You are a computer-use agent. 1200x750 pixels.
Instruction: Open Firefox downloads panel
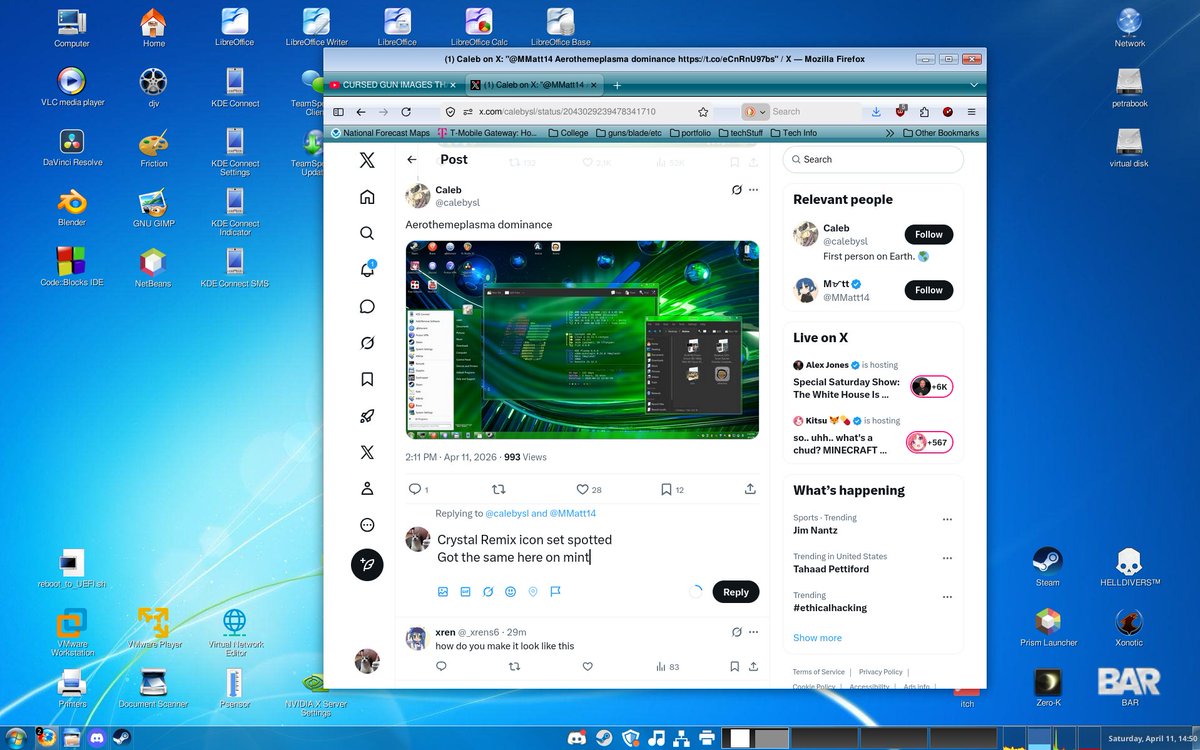click(x=876, y=112)
